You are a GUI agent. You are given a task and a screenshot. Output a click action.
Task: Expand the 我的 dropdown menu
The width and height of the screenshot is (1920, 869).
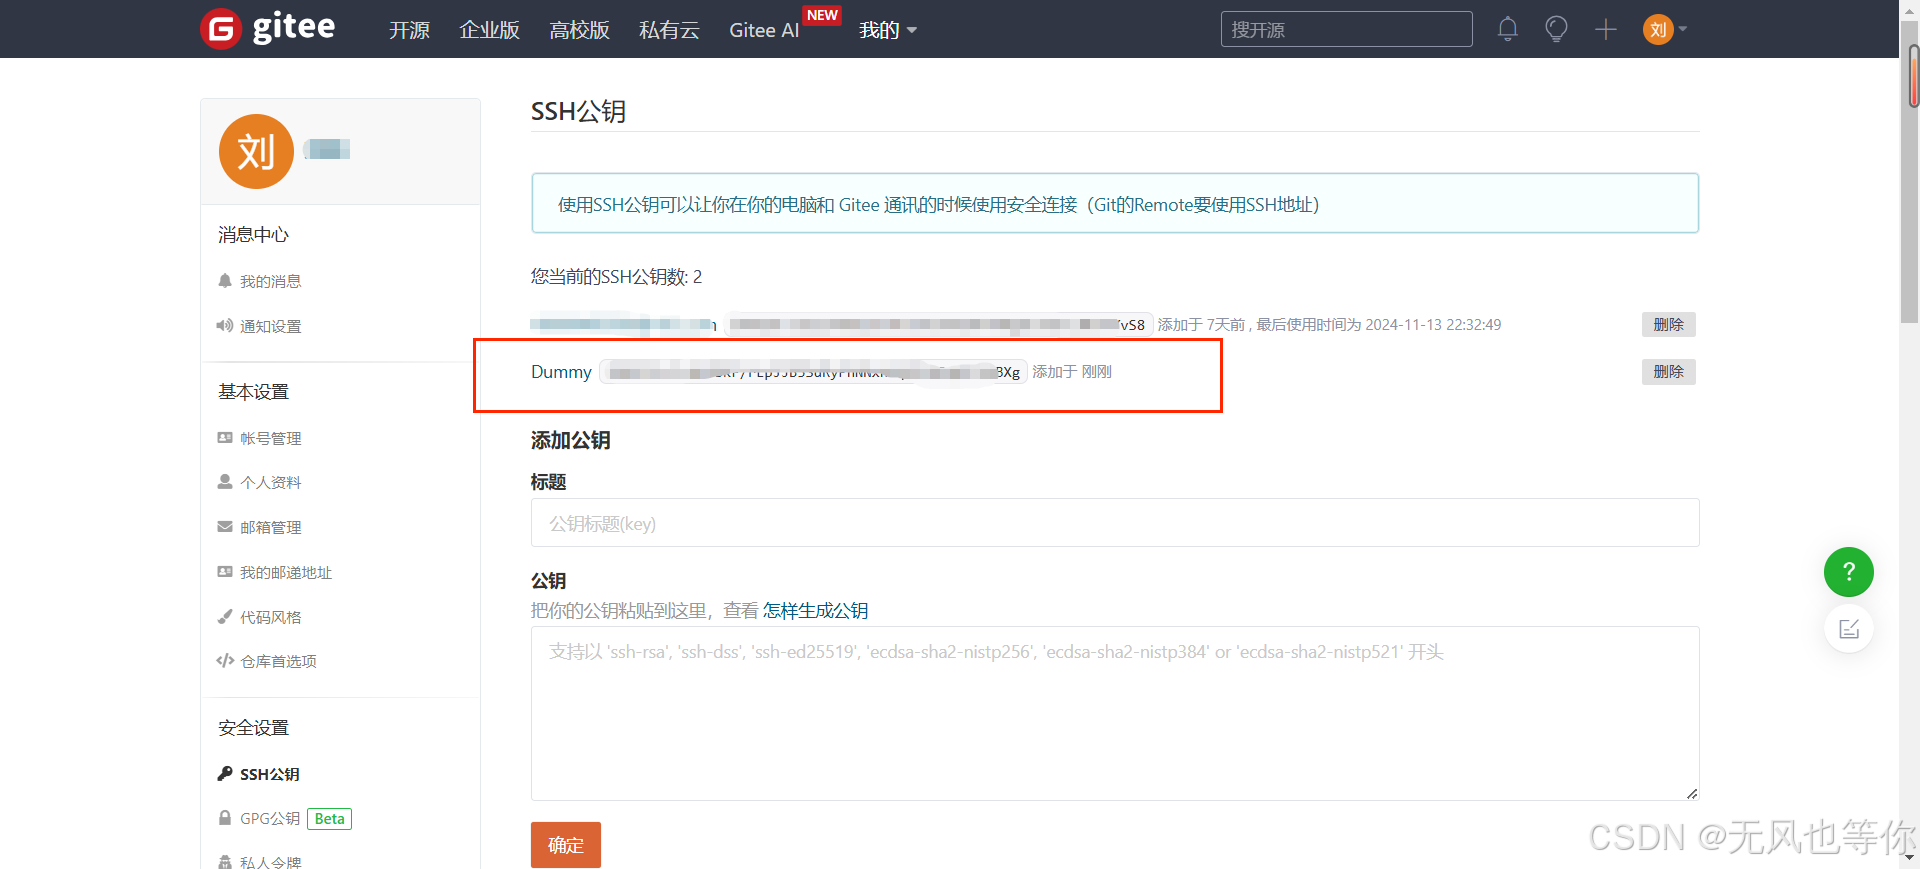click(x=888, y=30)
